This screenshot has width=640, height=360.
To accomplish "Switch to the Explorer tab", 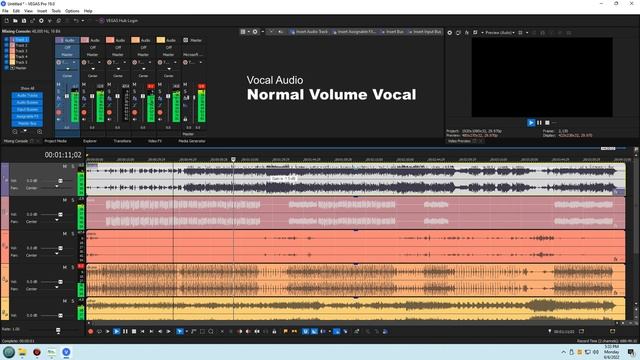I will point(90,141).
